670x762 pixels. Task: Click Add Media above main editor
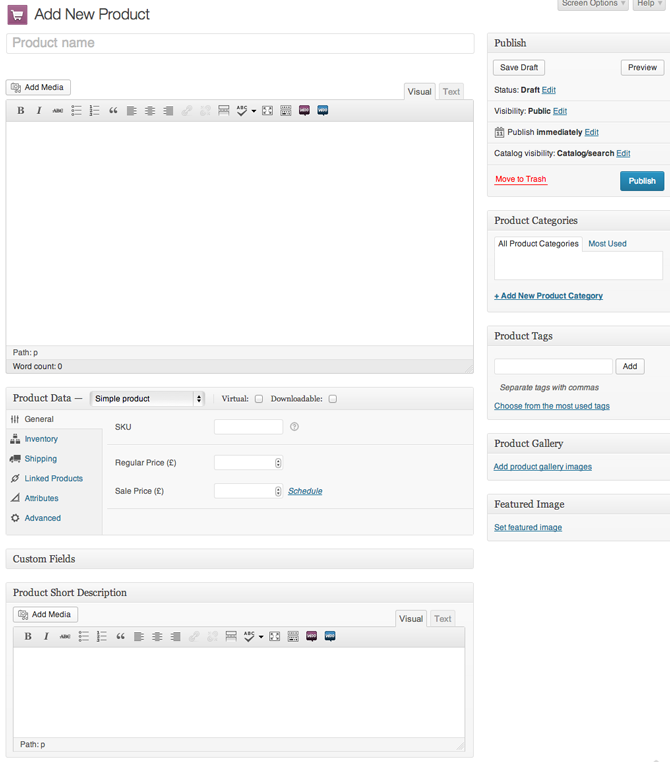pyautogui.click(x=38, y=87)
